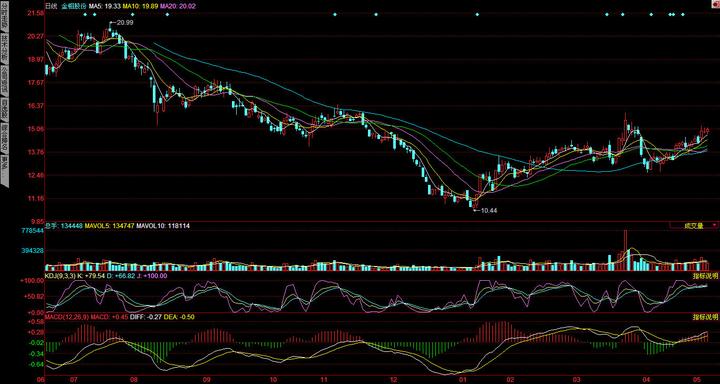Click the 12 month label on time axis

[x=393, y=380]
